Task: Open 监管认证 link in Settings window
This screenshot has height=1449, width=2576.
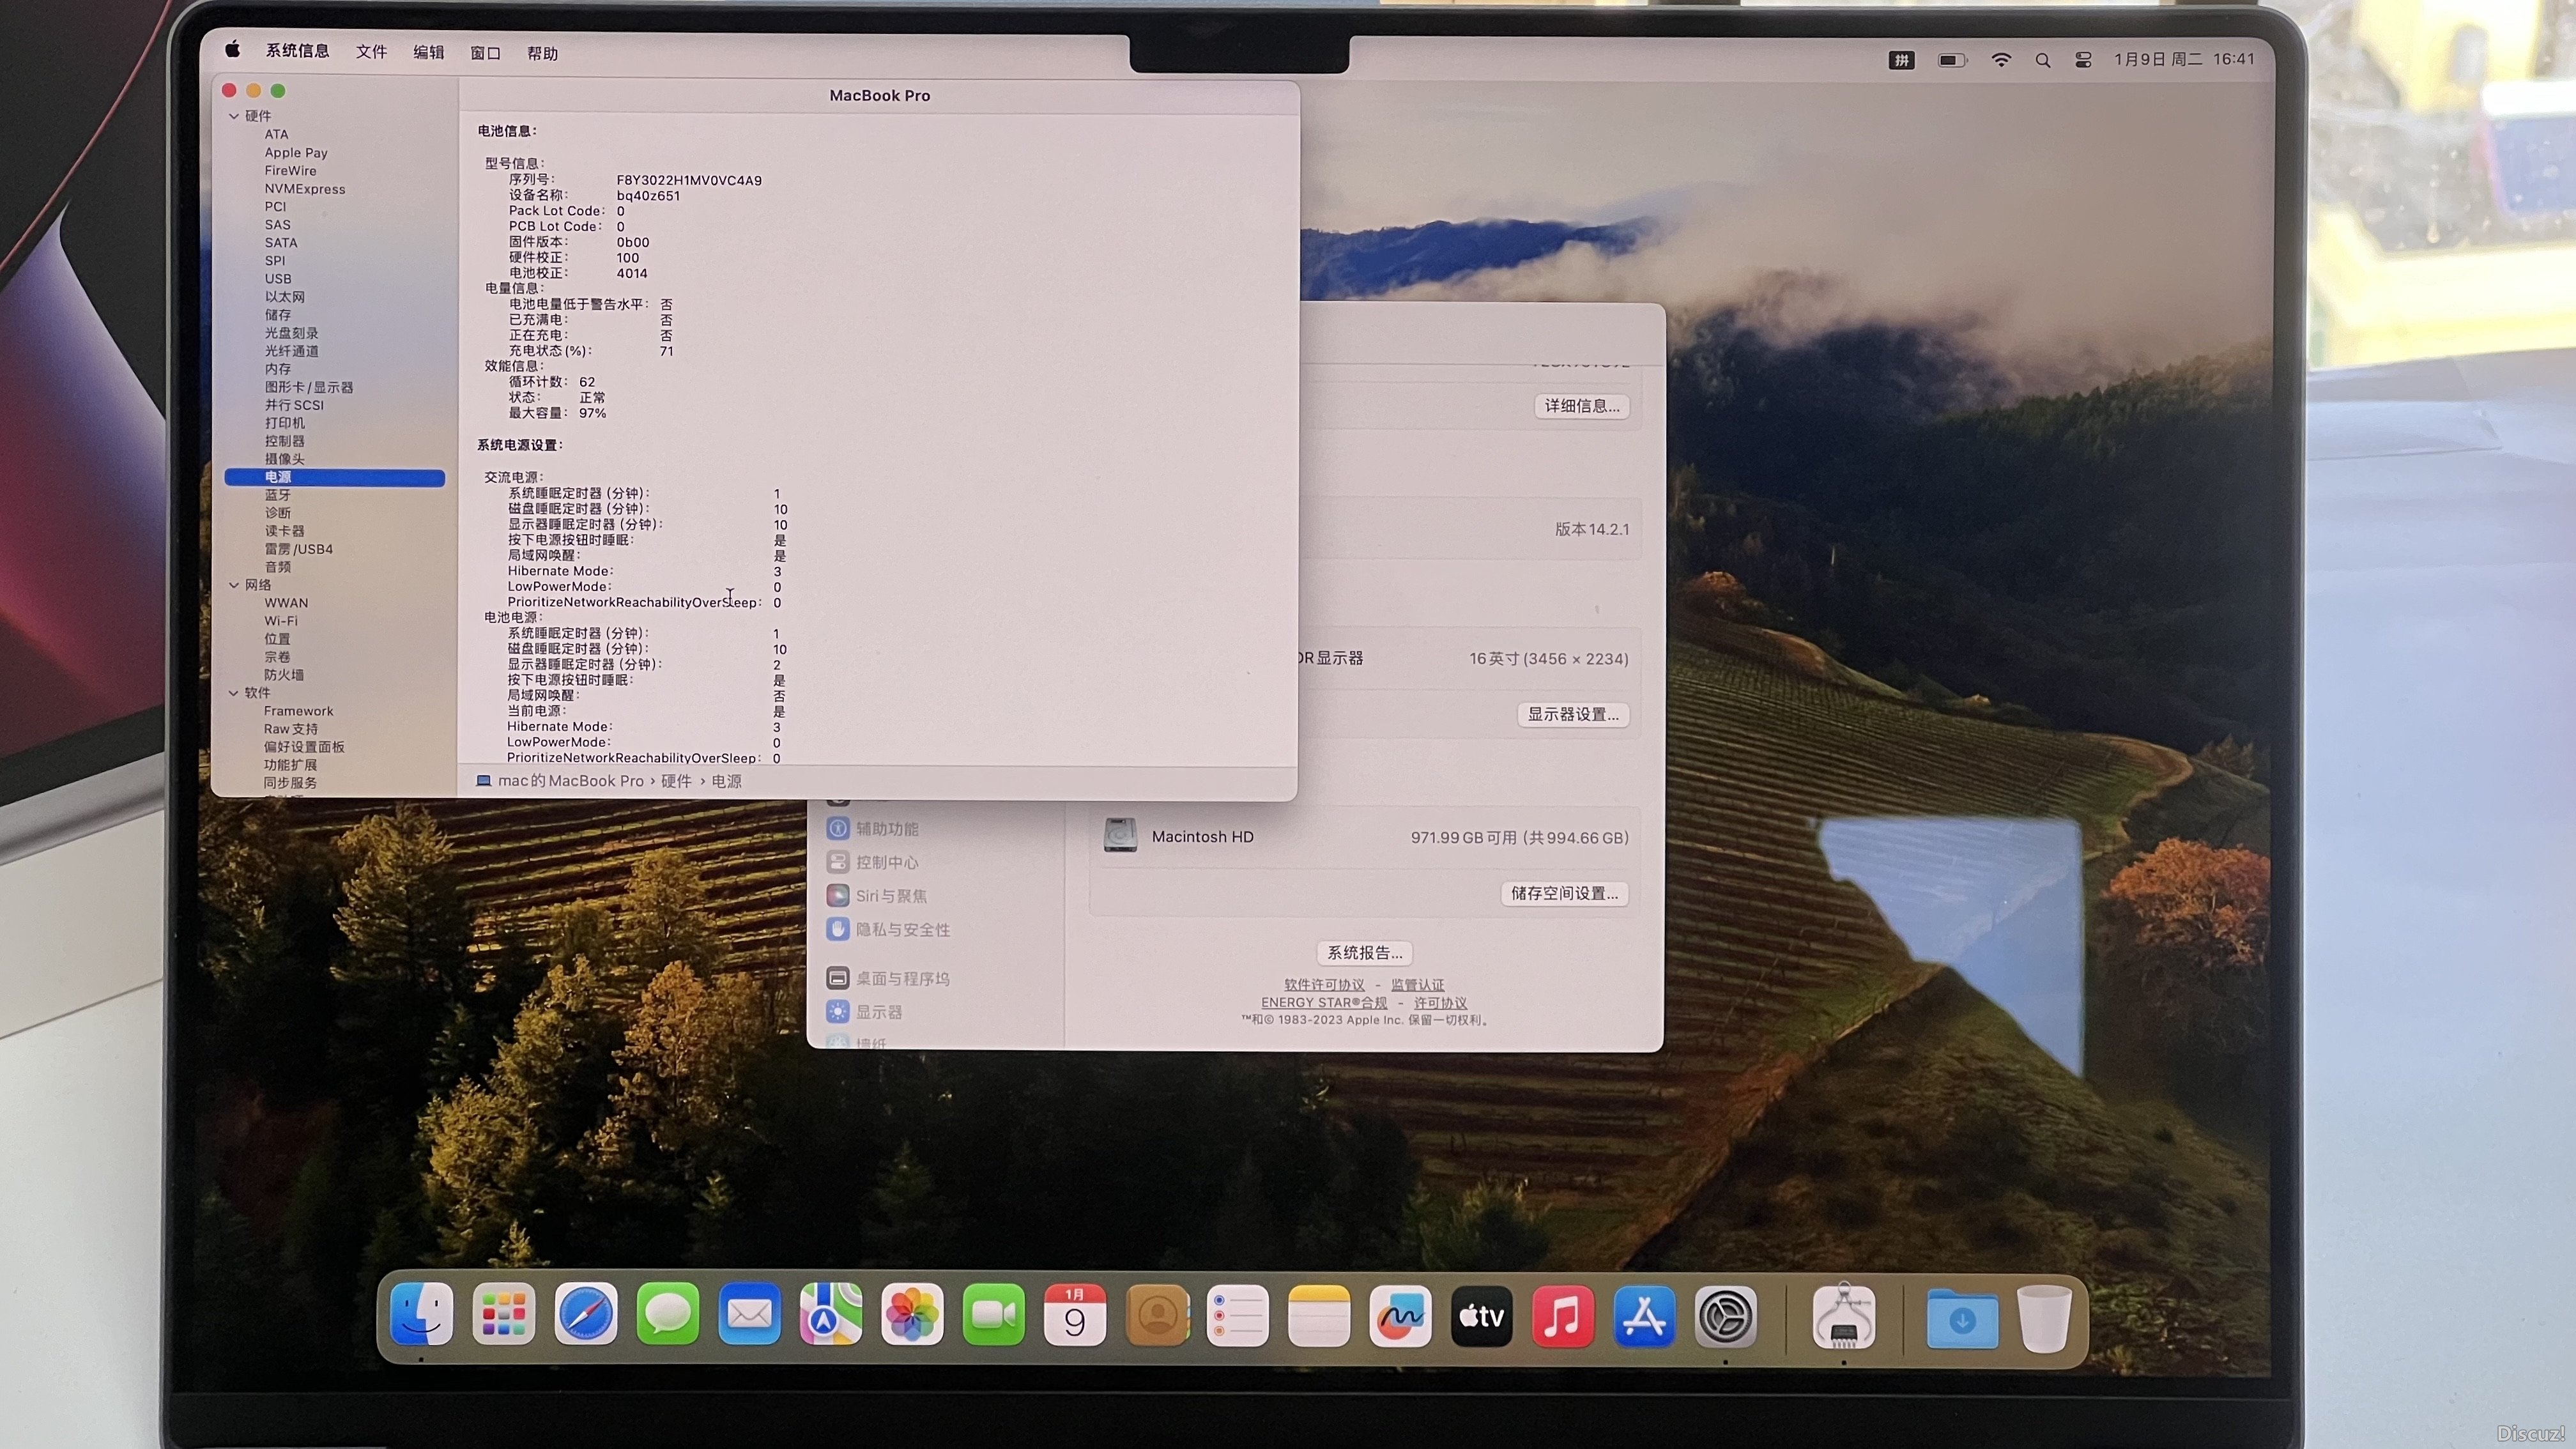Action: (x=1417, y=985)
